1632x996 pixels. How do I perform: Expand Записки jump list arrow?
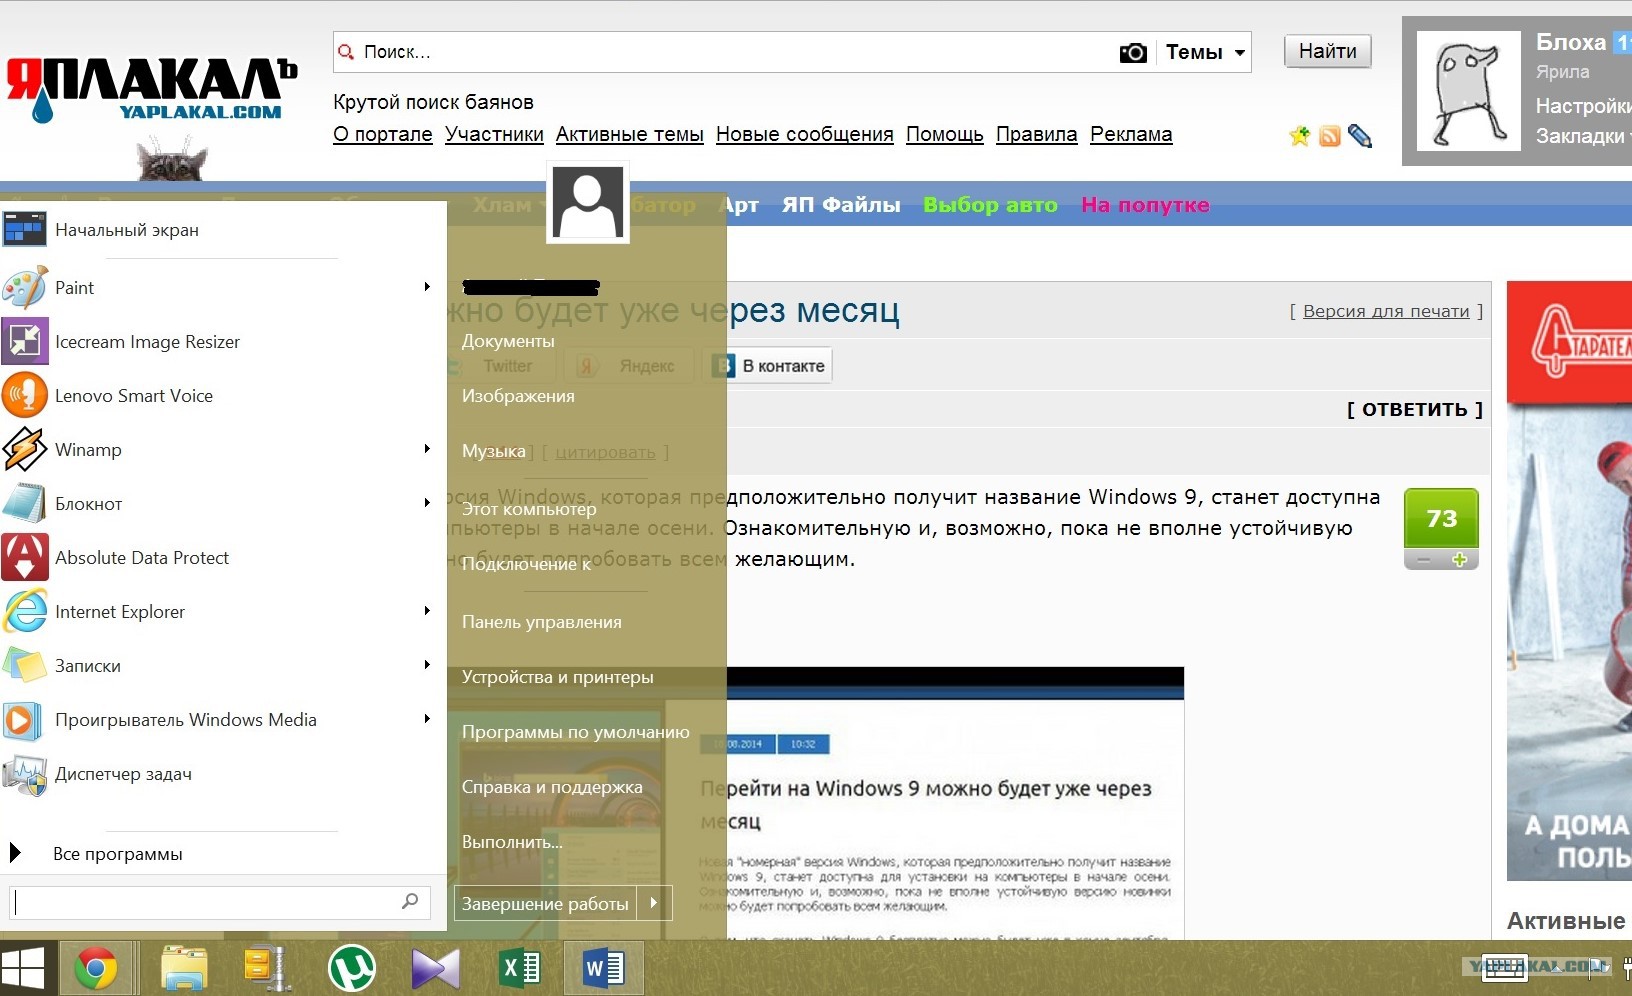(427, 665)
